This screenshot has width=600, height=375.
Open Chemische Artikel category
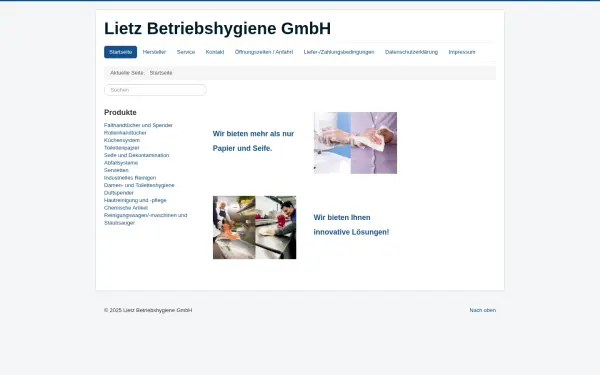[x=126, y=208]
